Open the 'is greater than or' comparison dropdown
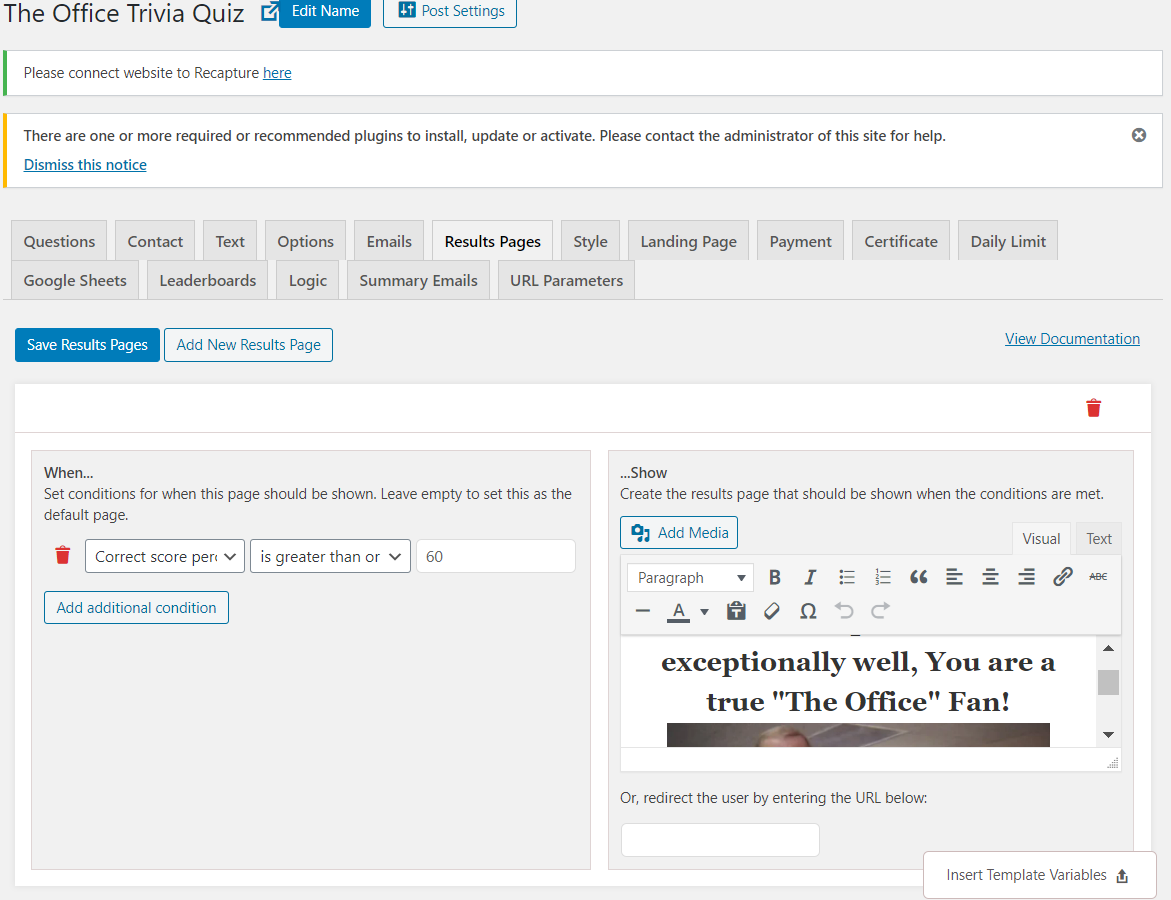The width and height of the screenshot is (1171, 900). click(x=330, y=556)
